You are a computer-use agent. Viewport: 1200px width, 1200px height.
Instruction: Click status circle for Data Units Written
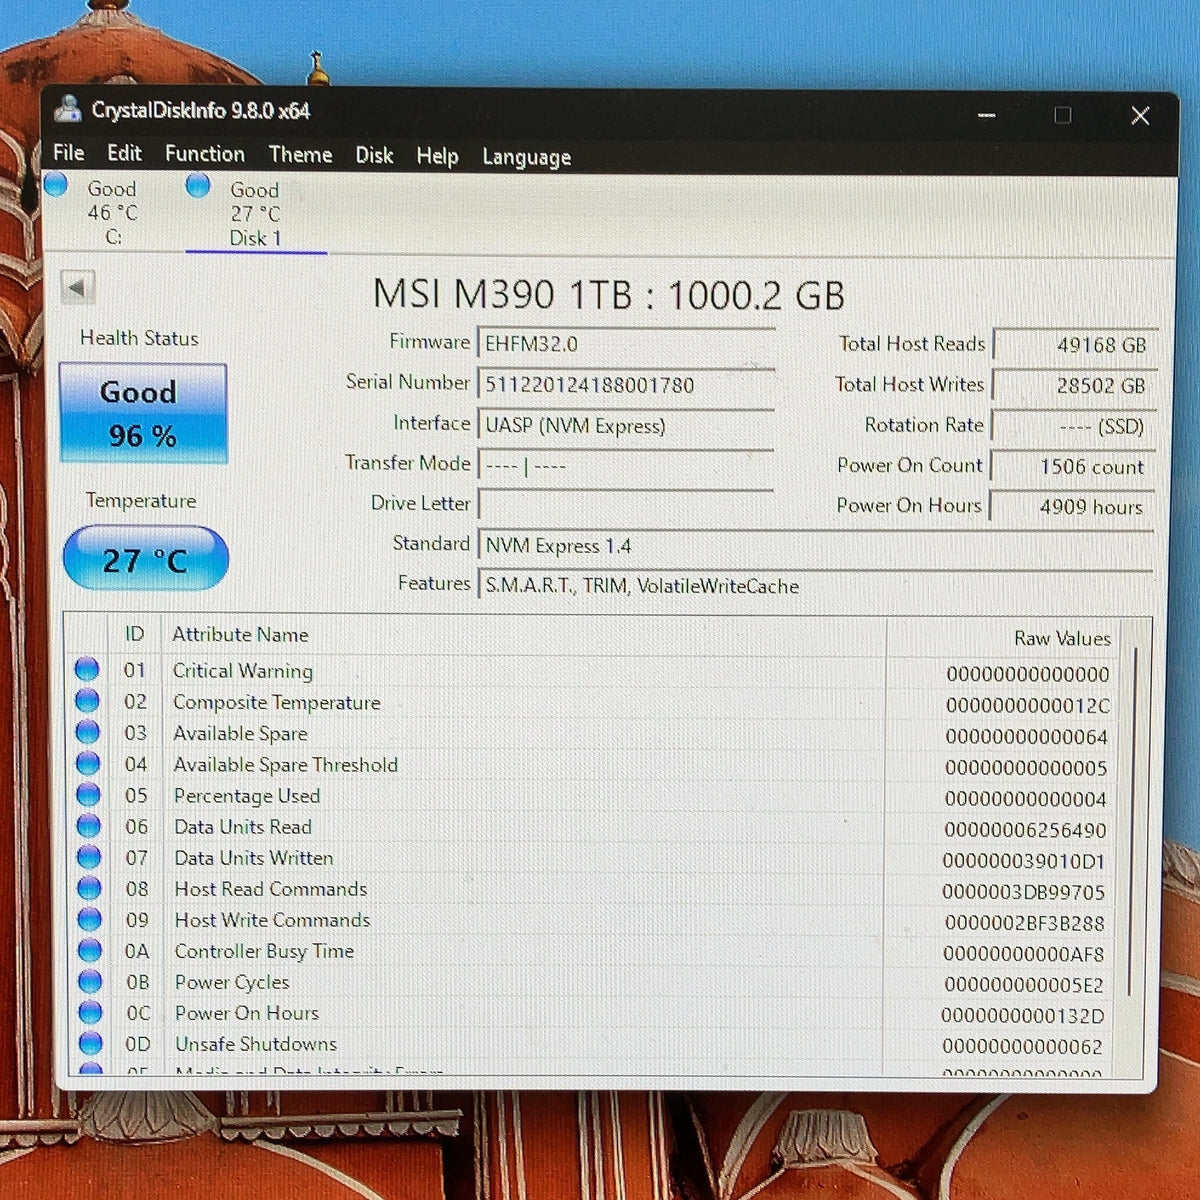coord(89,857)
